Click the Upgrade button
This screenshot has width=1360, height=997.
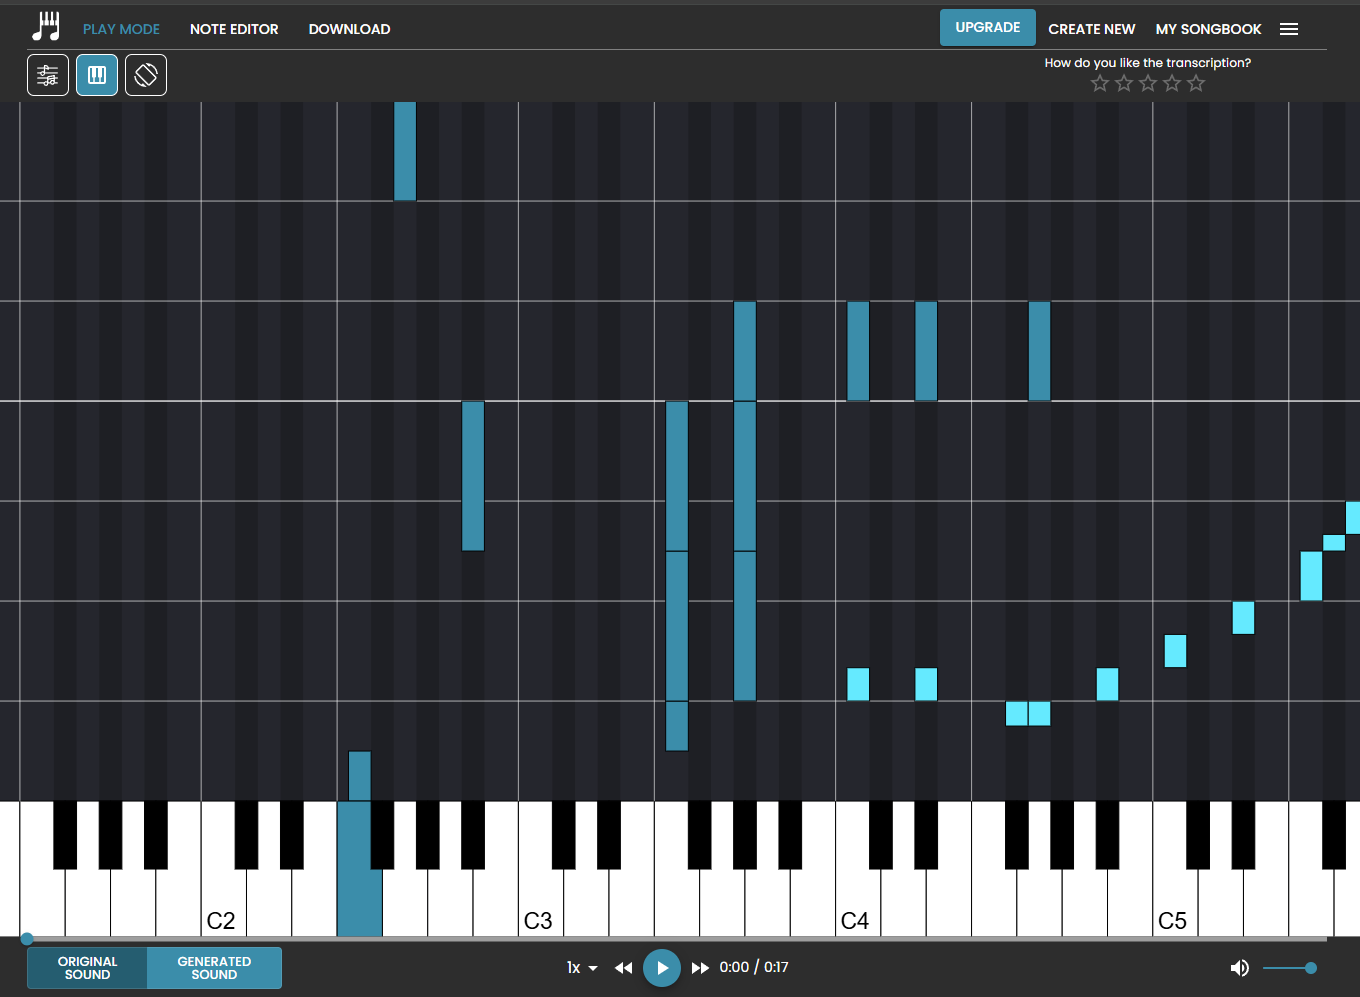point(987,28)
